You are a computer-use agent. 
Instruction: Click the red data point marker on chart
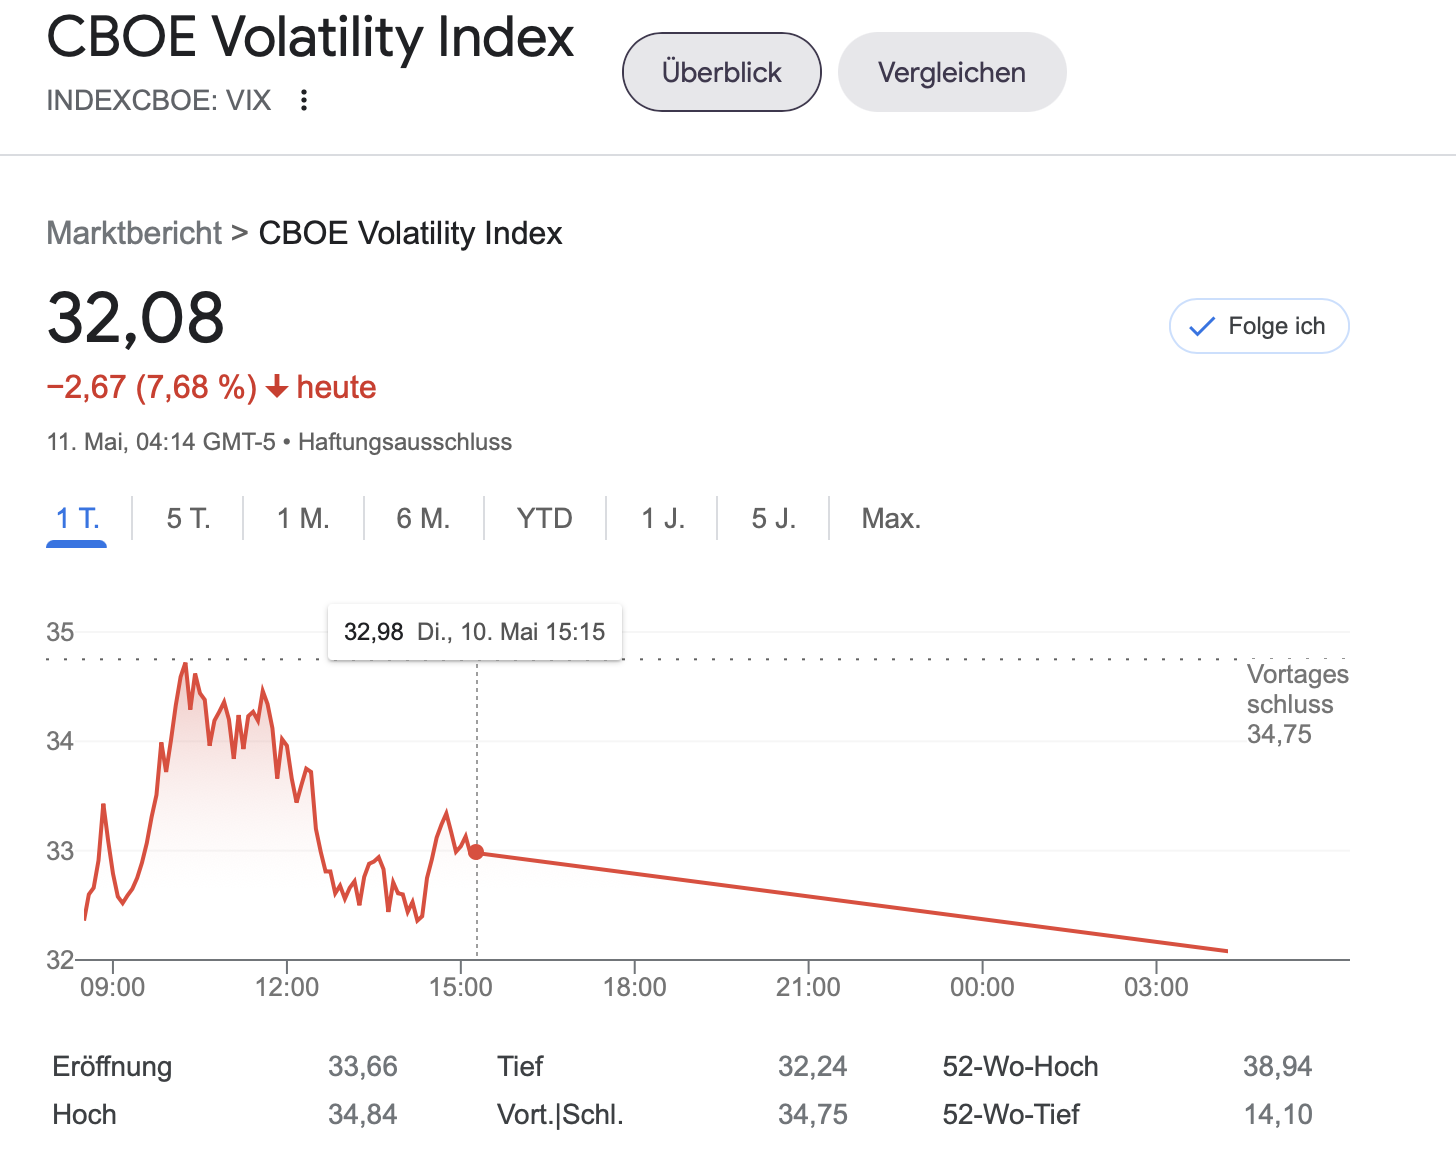click(x=477, y=852)
